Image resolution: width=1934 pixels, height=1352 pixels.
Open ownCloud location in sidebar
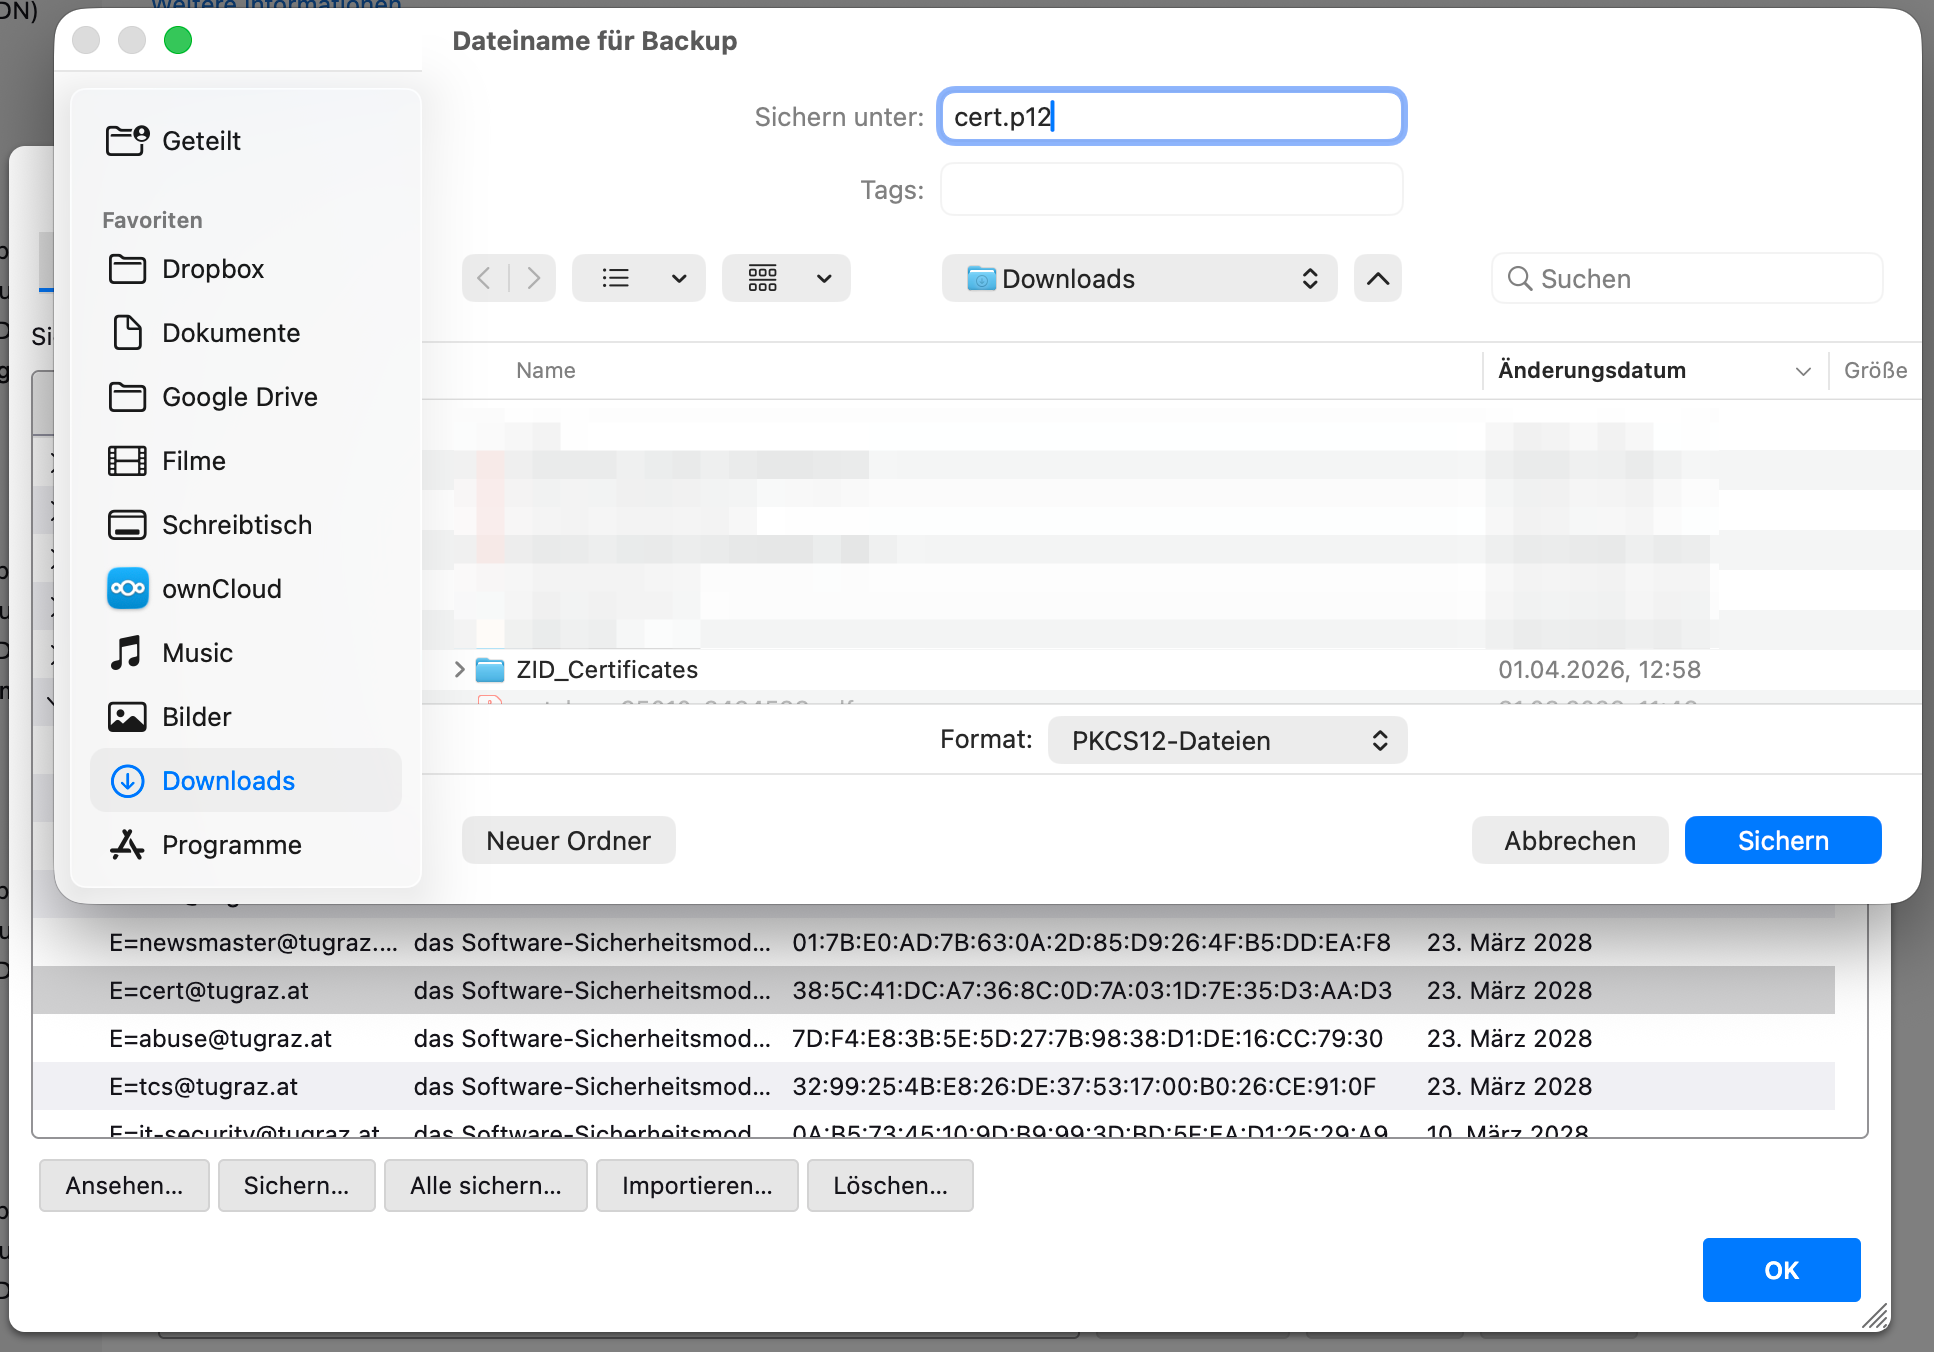[221, 589]
